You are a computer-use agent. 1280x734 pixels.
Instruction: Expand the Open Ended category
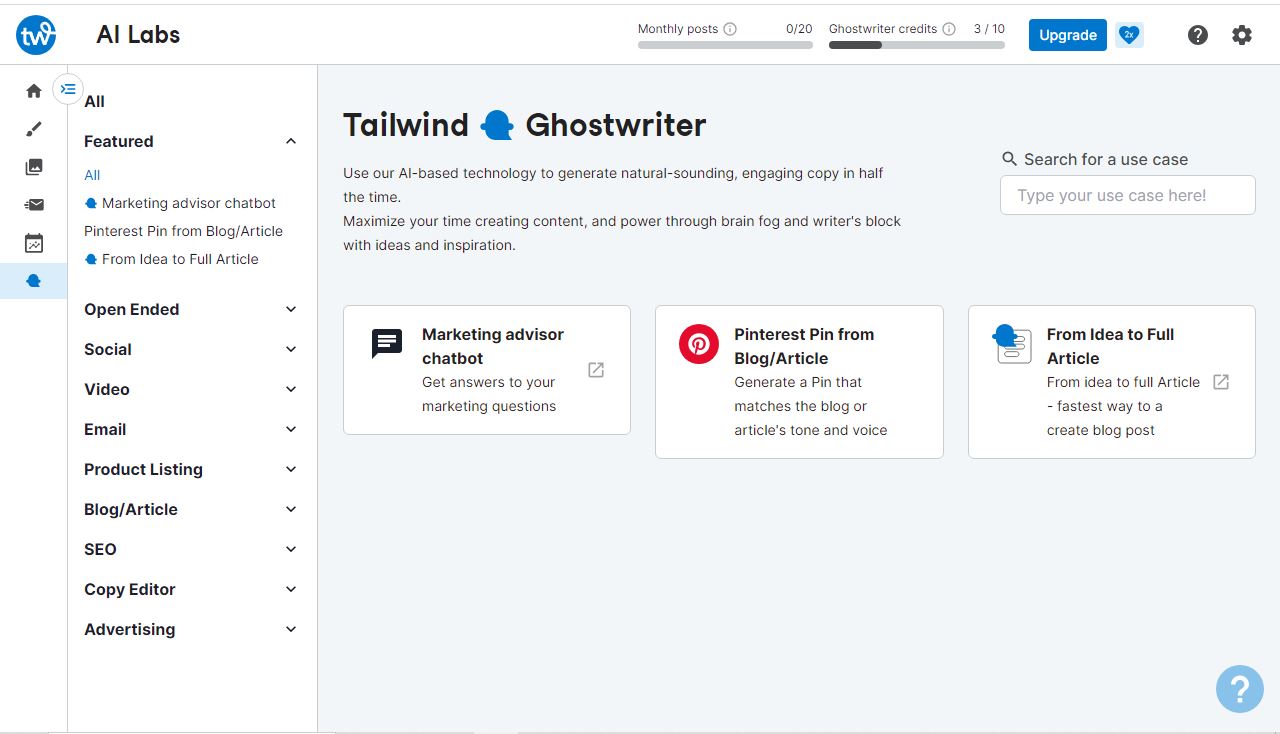pyautogui.click(x=291, y=309)
